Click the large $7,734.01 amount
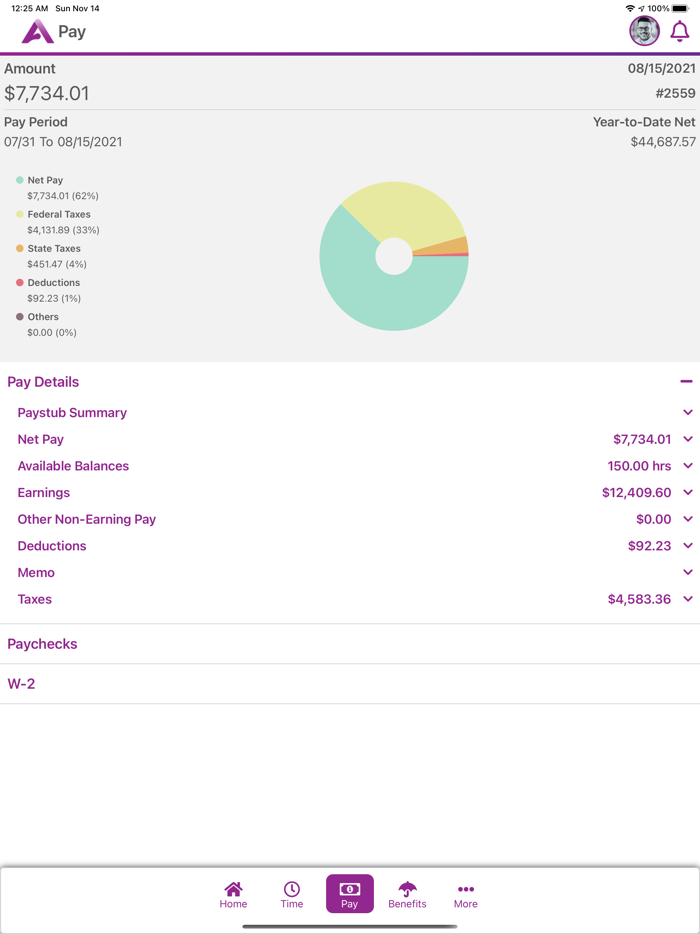Image resolution: width=700 pixels, height=934 pixels. pos(47,94)
